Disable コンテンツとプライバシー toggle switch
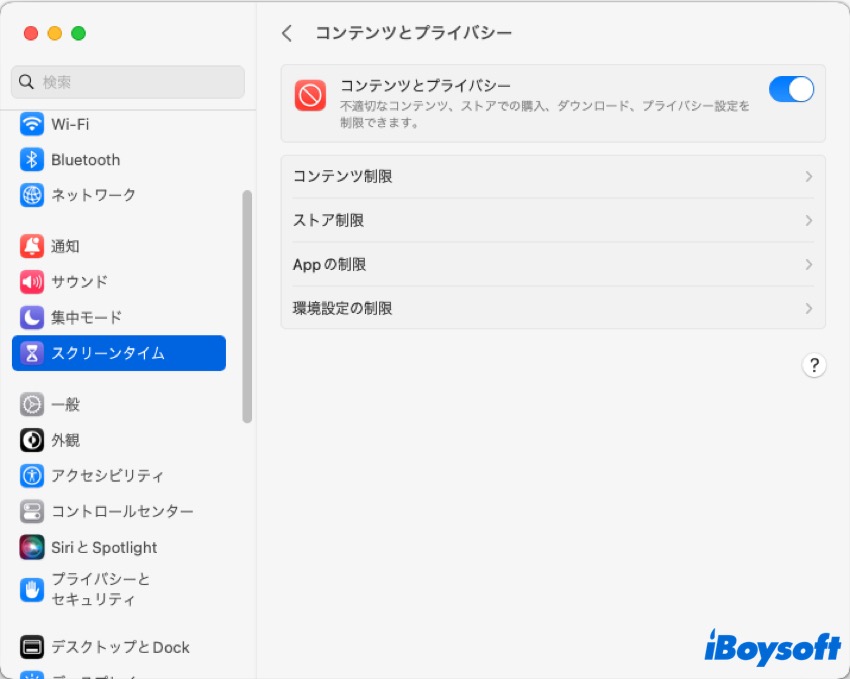Image resolution: width=850 pixels, height=679 pixels. (791, 89)
